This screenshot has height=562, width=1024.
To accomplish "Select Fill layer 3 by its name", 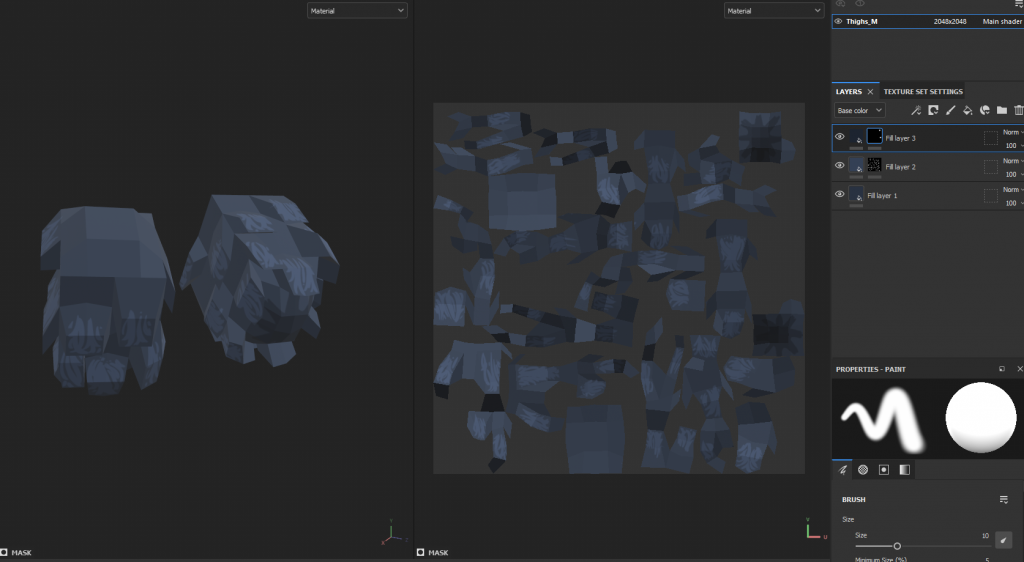I will pos(900,138).
